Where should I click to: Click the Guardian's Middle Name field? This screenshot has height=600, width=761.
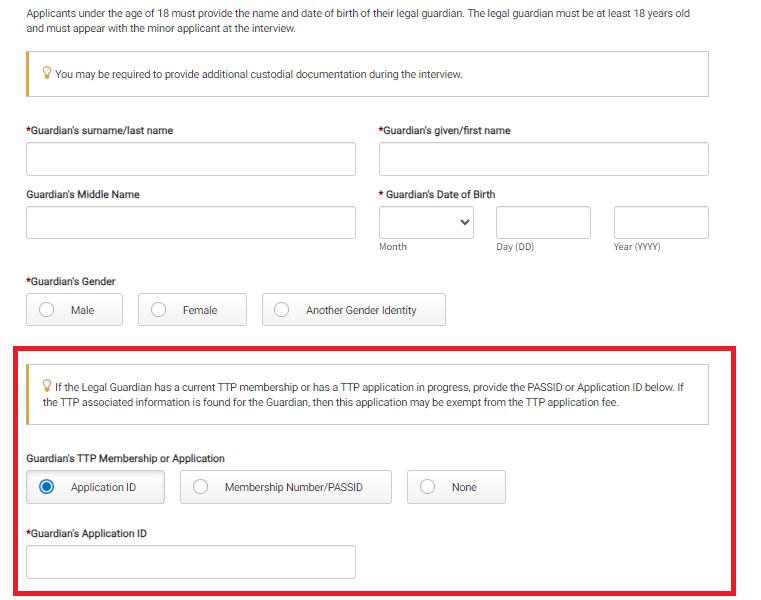coord(191,222)
